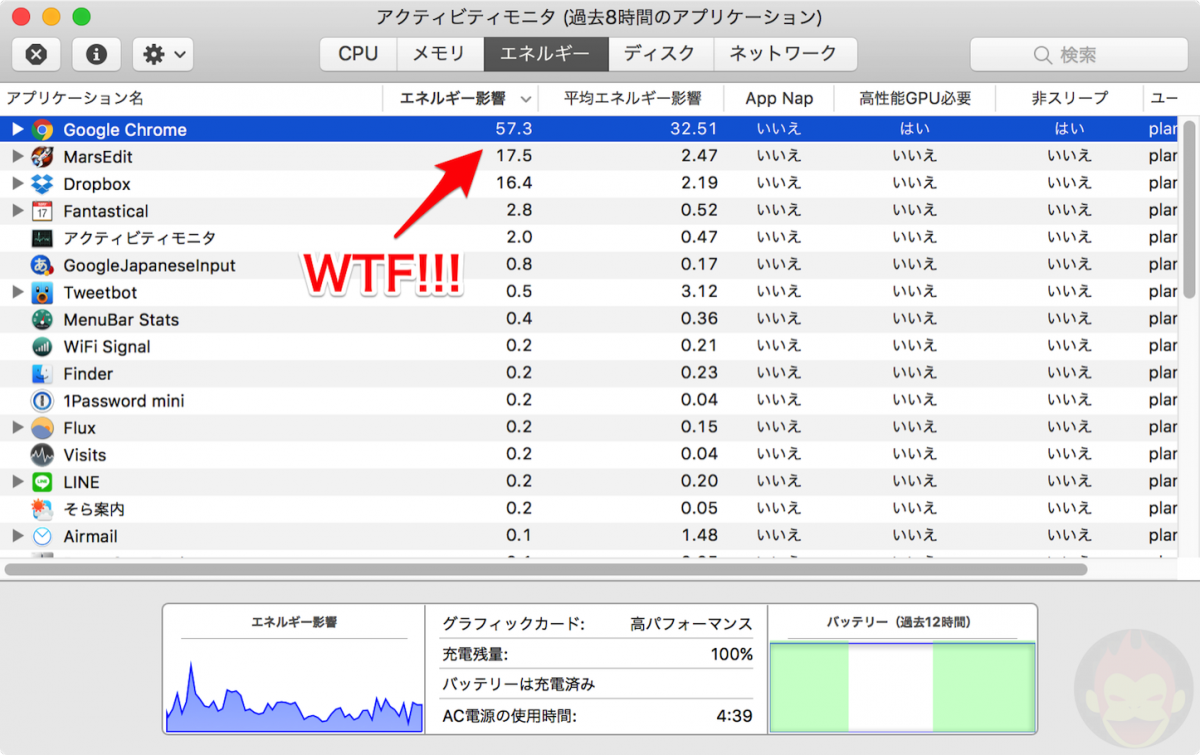This screenshot has height=755, width=1200.
Task: Open process details with the info button
Action: click(96, 54)
